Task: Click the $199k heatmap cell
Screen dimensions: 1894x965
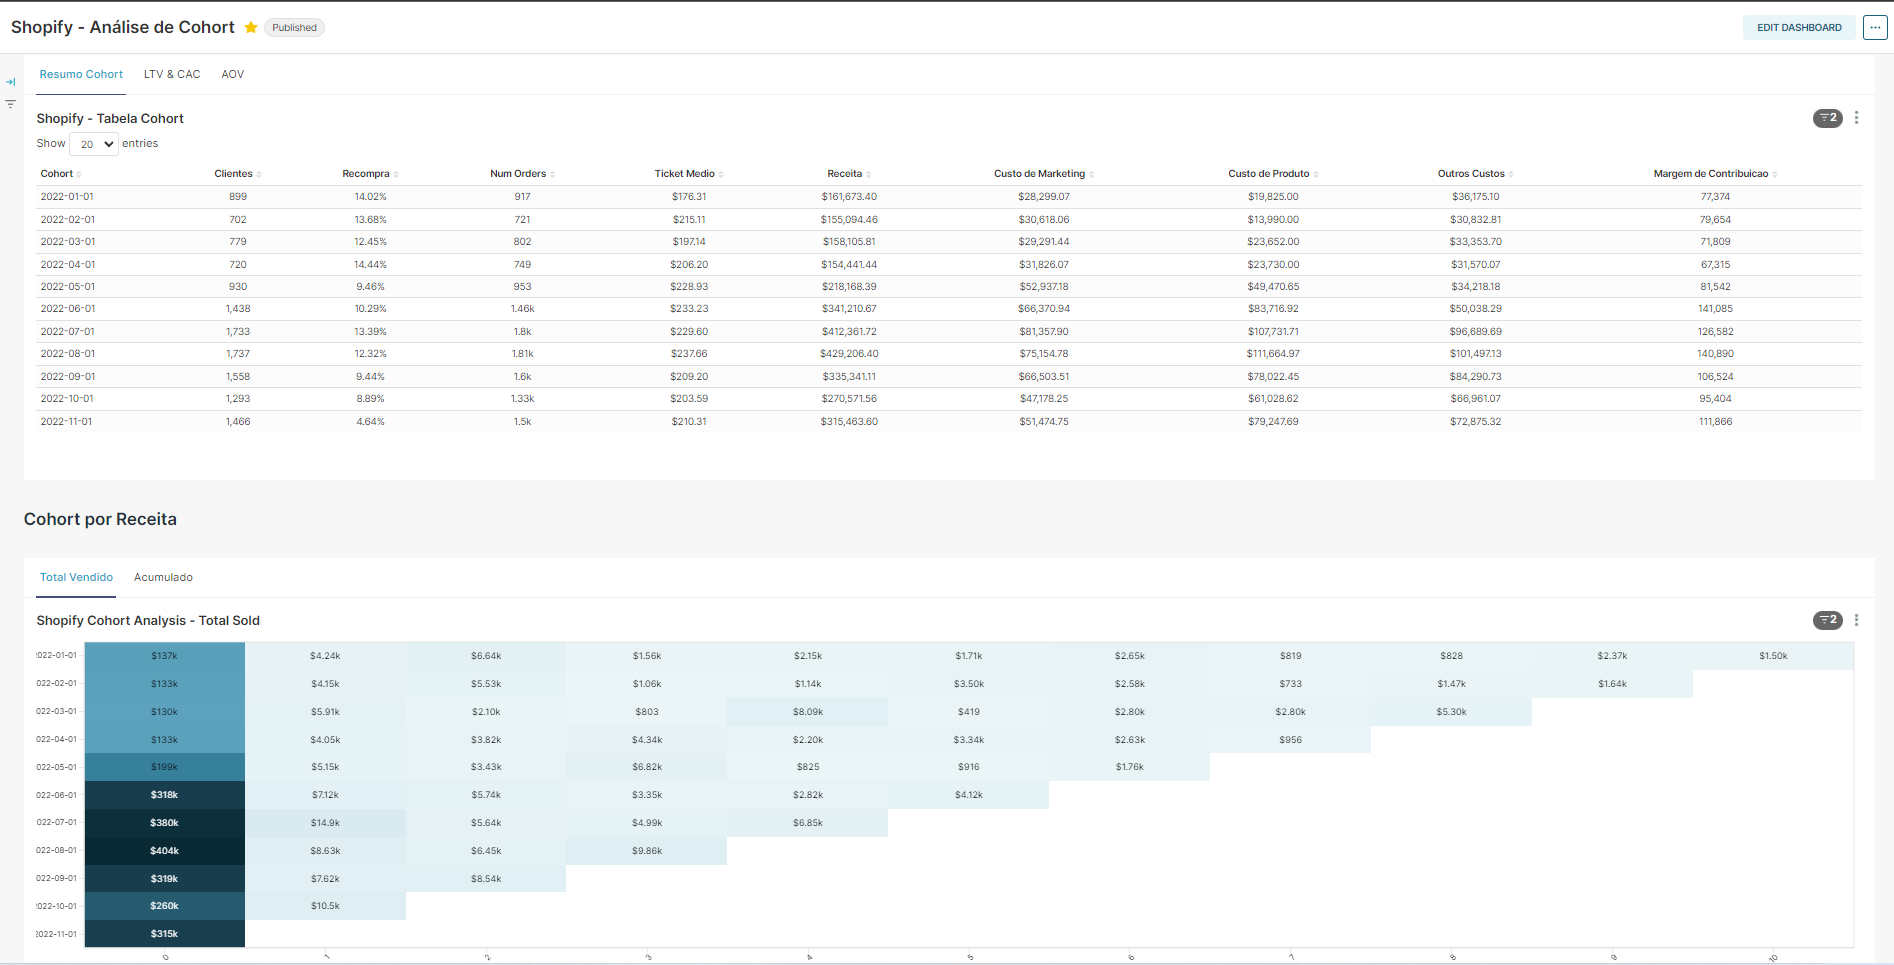Action: 164,767
